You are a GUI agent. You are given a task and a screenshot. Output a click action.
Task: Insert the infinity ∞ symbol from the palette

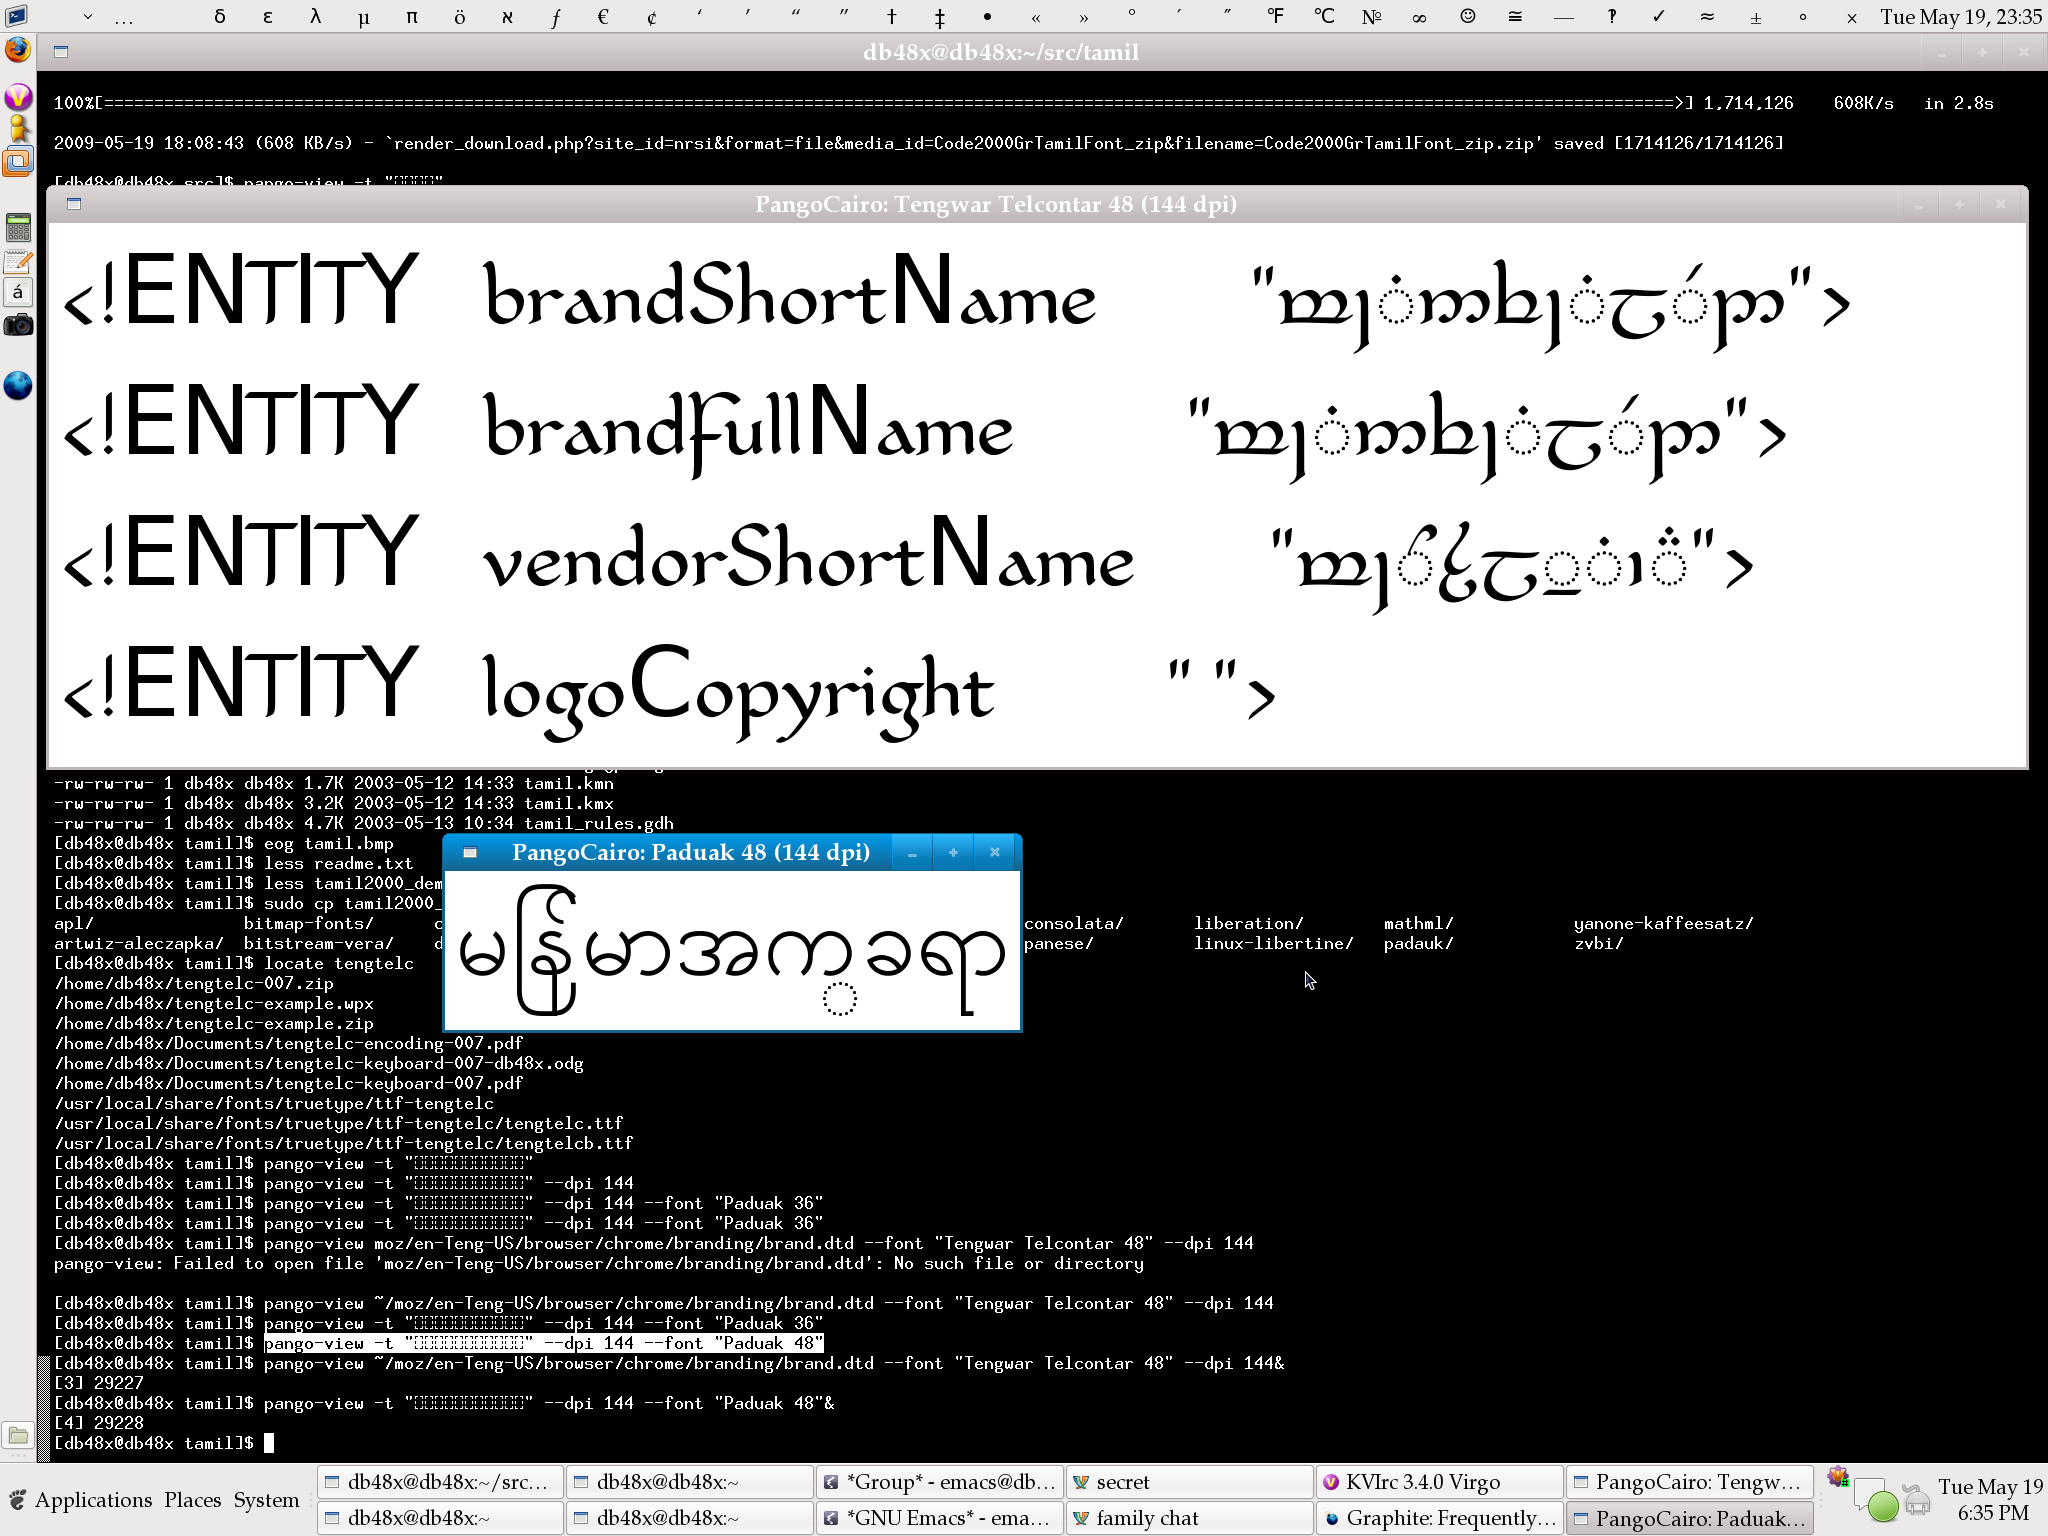coord(1419,17)
